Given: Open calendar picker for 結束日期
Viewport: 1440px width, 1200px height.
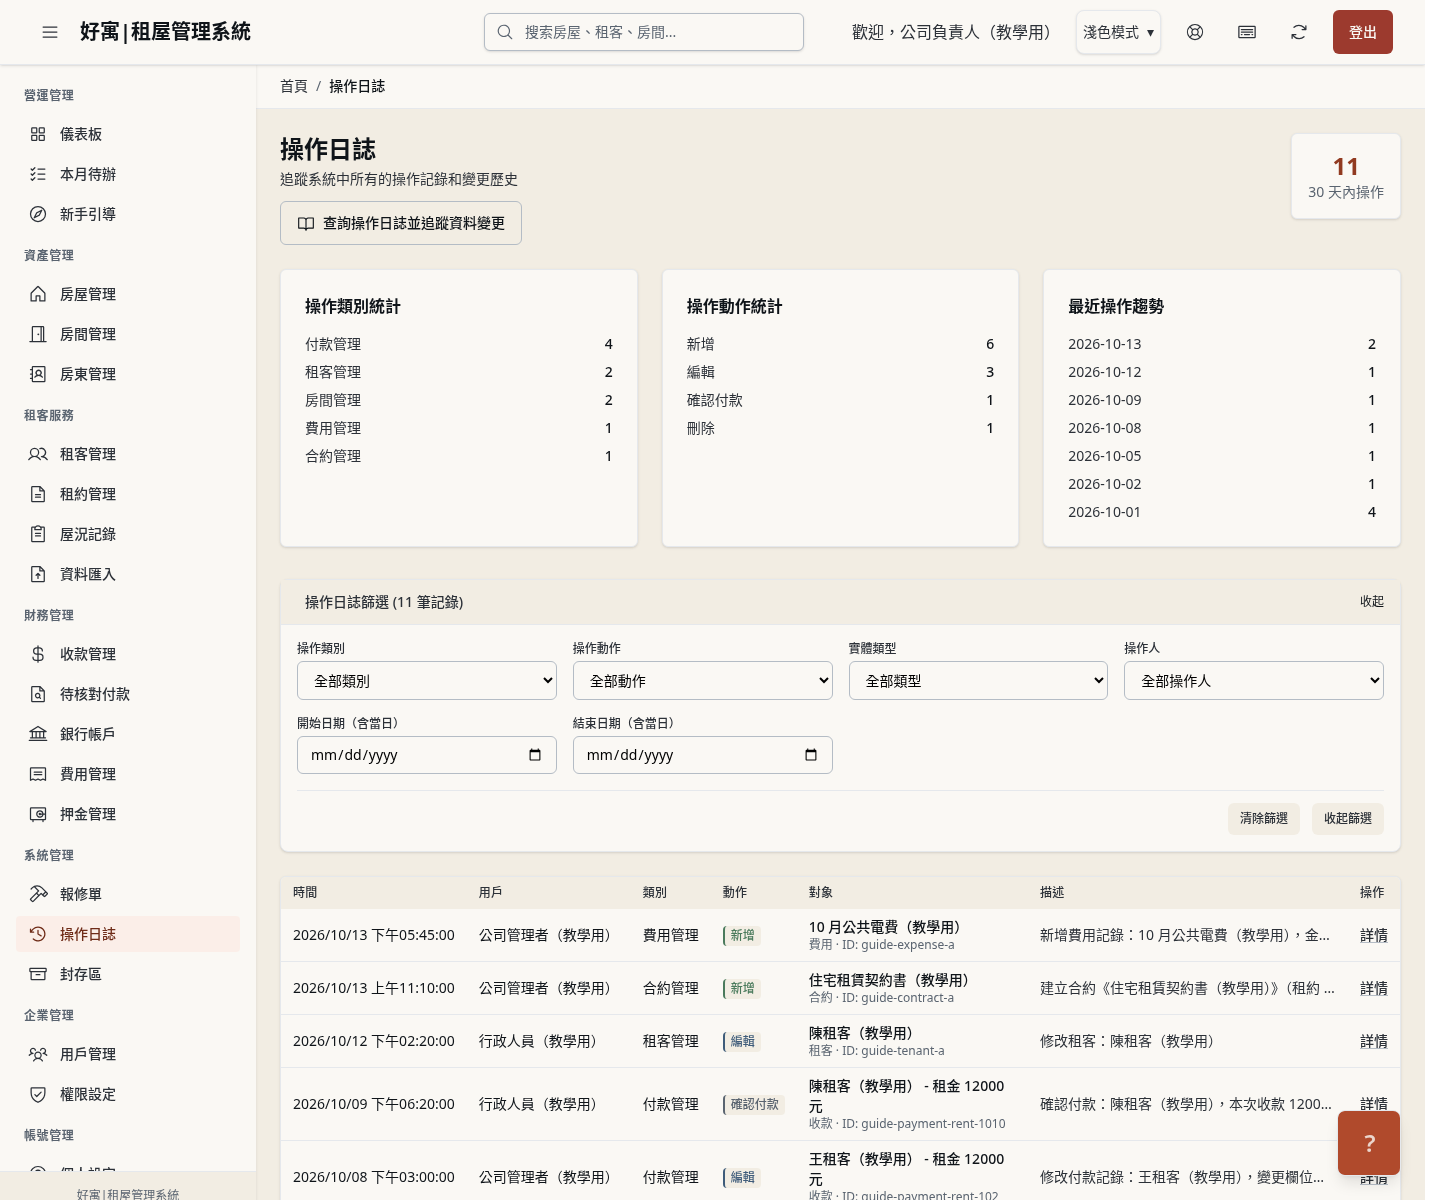Looking at the screenshot, I should (x=811, y=755).
